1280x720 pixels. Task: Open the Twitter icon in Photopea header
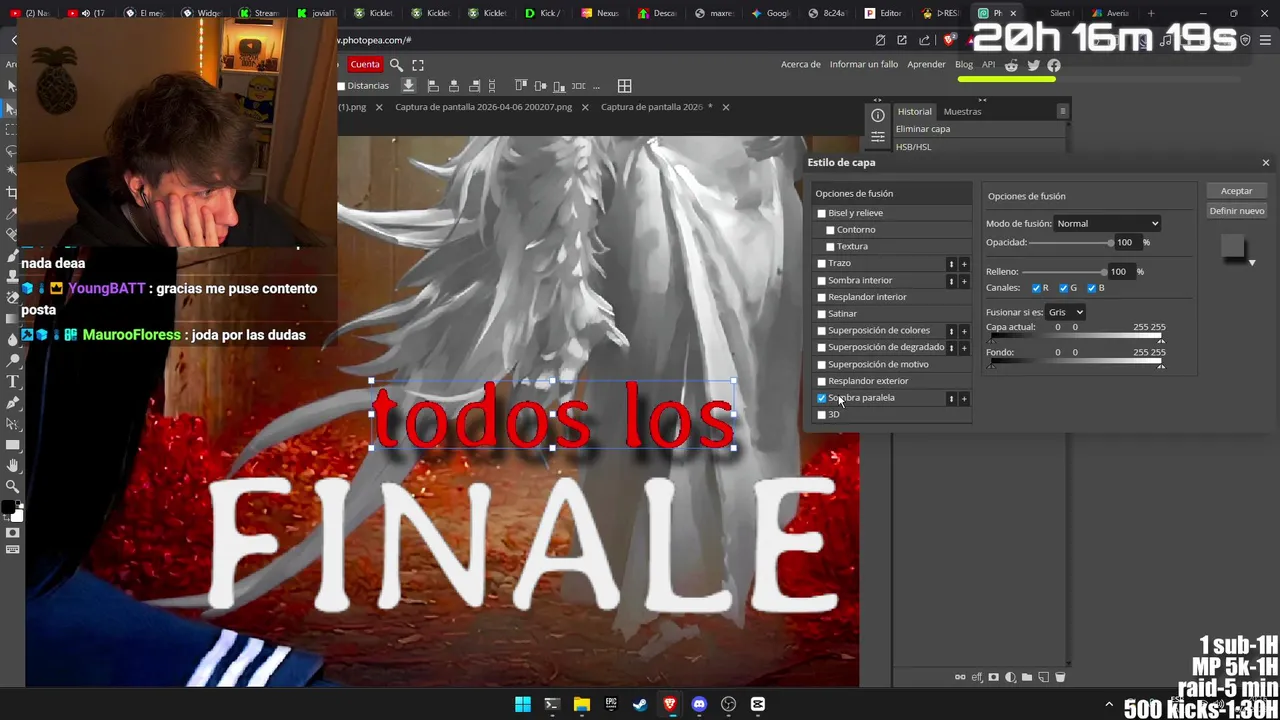point(1033,65)
